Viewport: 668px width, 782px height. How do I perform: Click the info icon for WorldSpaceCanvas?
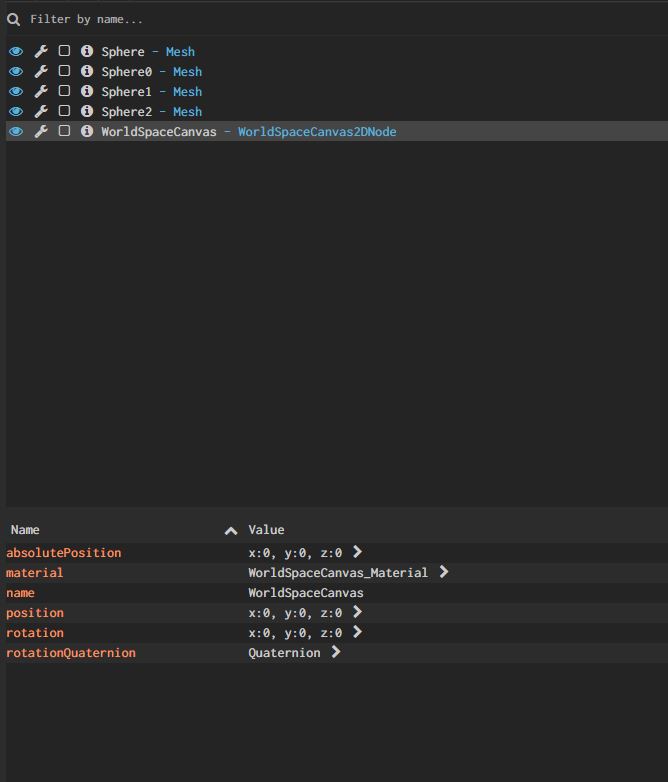tap(87, 131)
